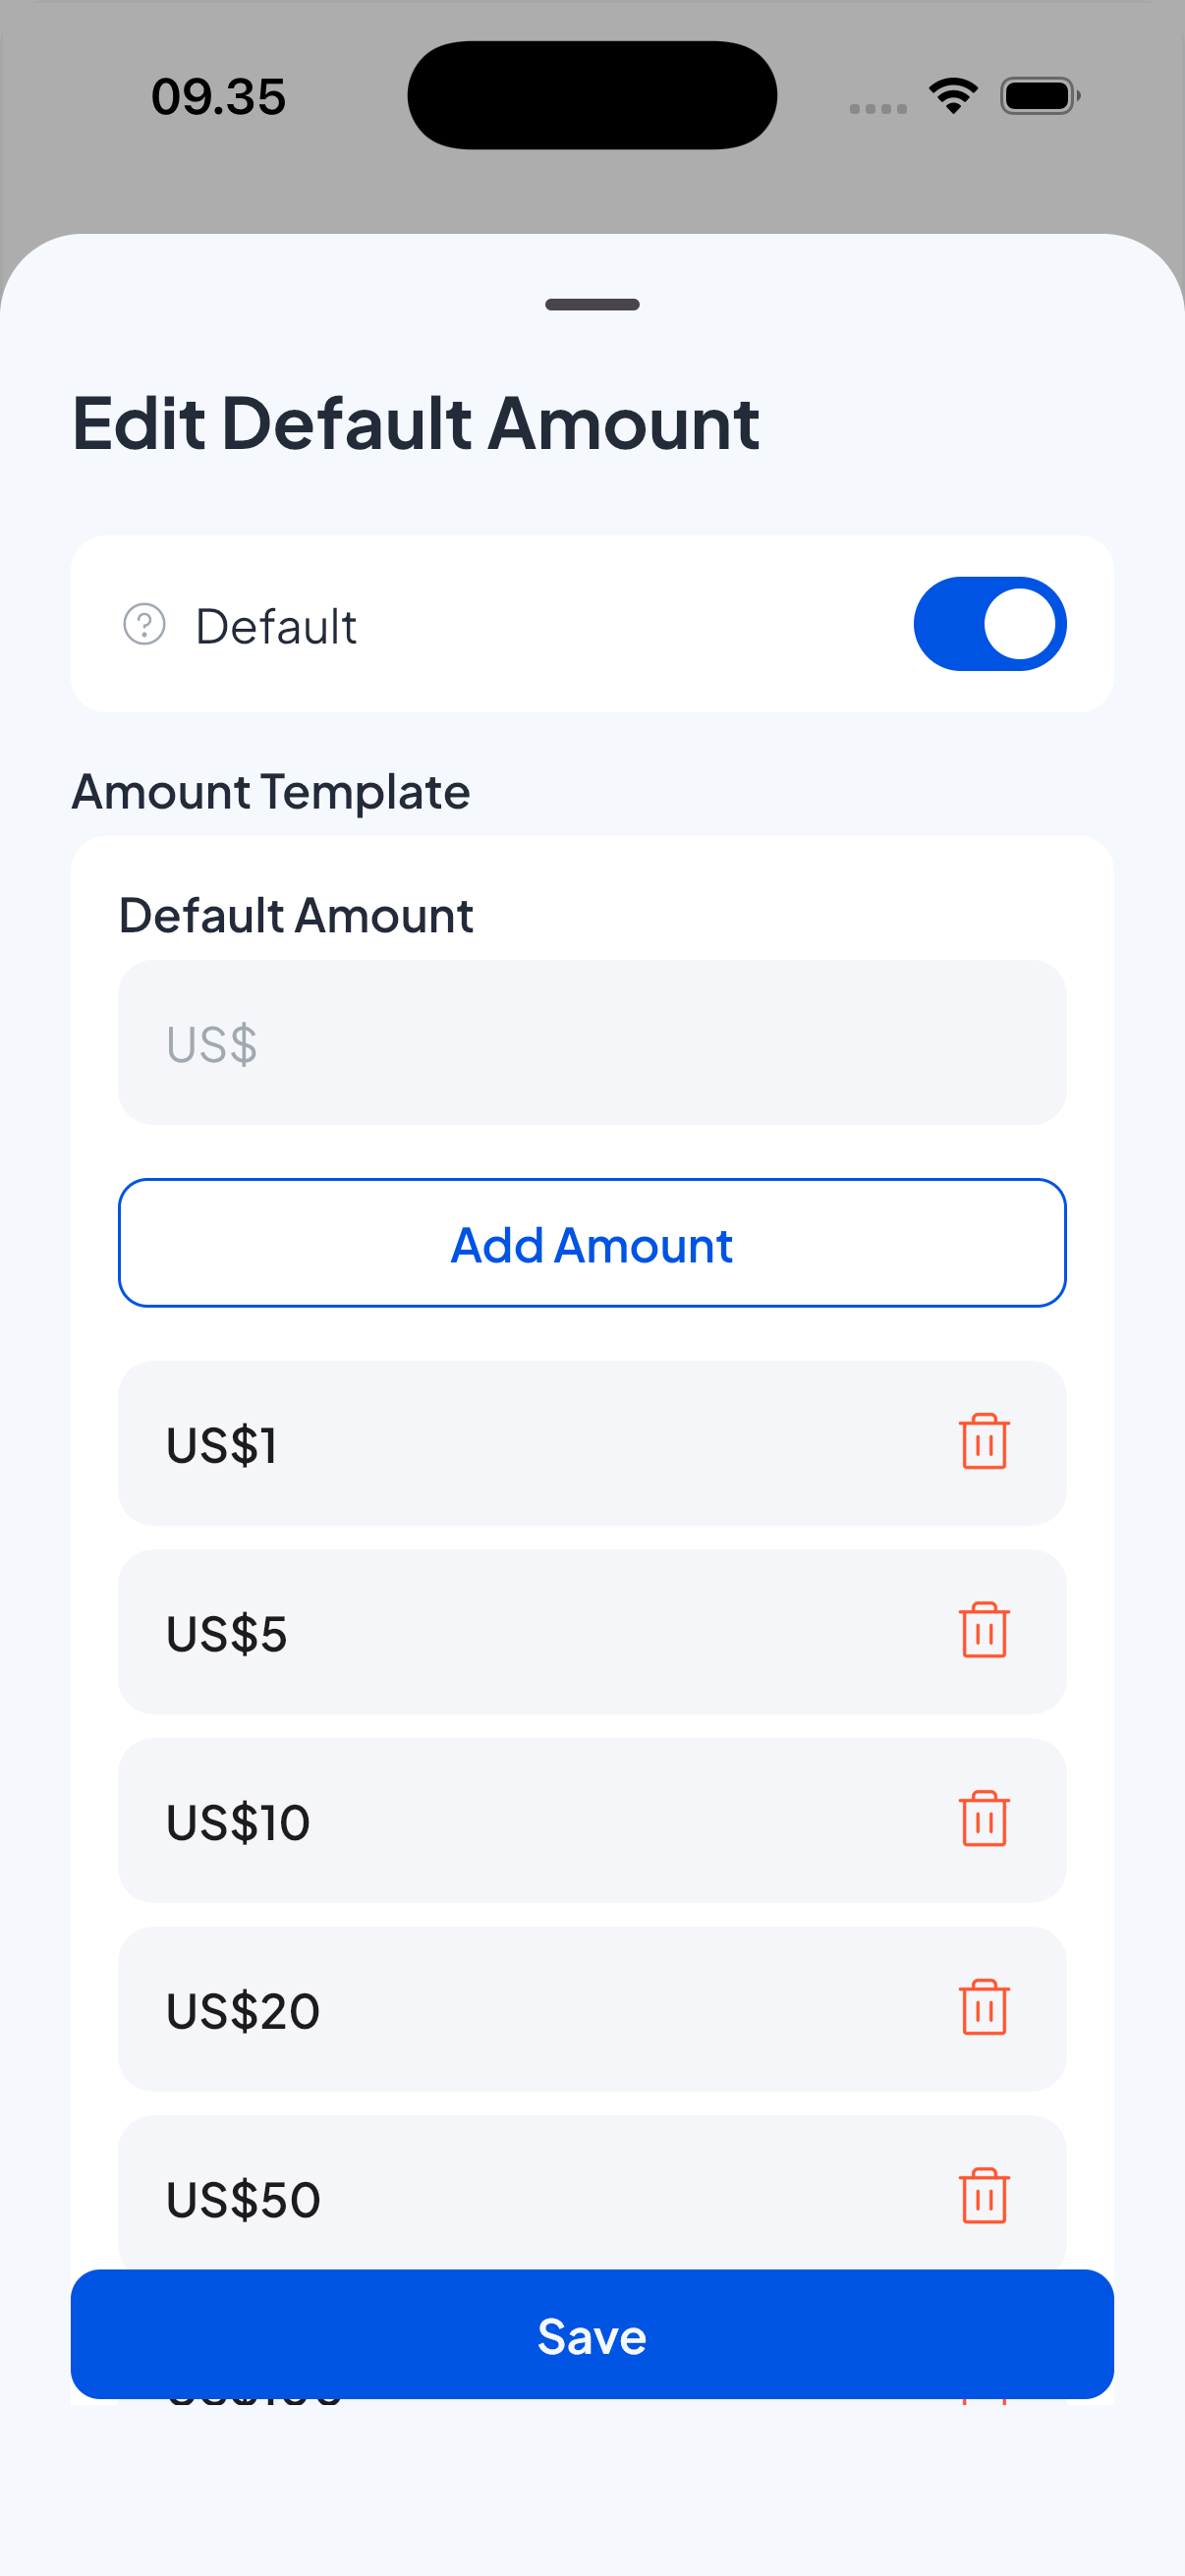Viewport: 1185px width, 2576px height.
Task: Tap the drag handle at the top of the sheet
Action: (x=592, y=304)
